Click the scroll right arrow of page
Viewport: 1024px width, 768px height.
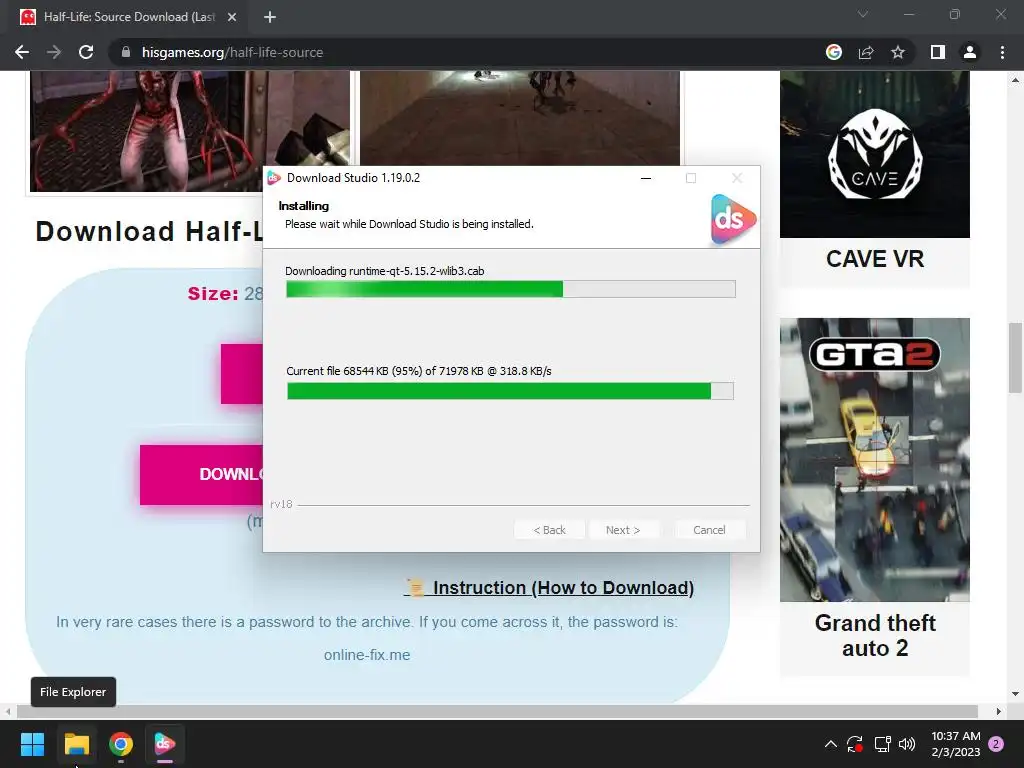point(999,711)
